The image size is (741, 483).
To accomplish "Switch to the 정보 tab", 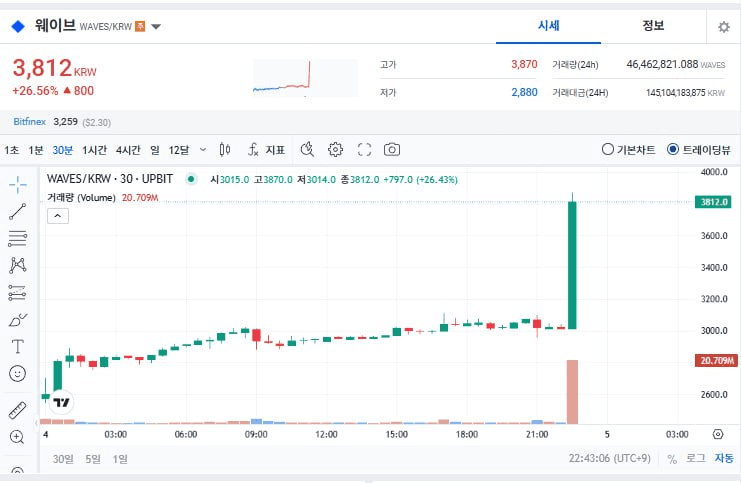I will 653,26.
